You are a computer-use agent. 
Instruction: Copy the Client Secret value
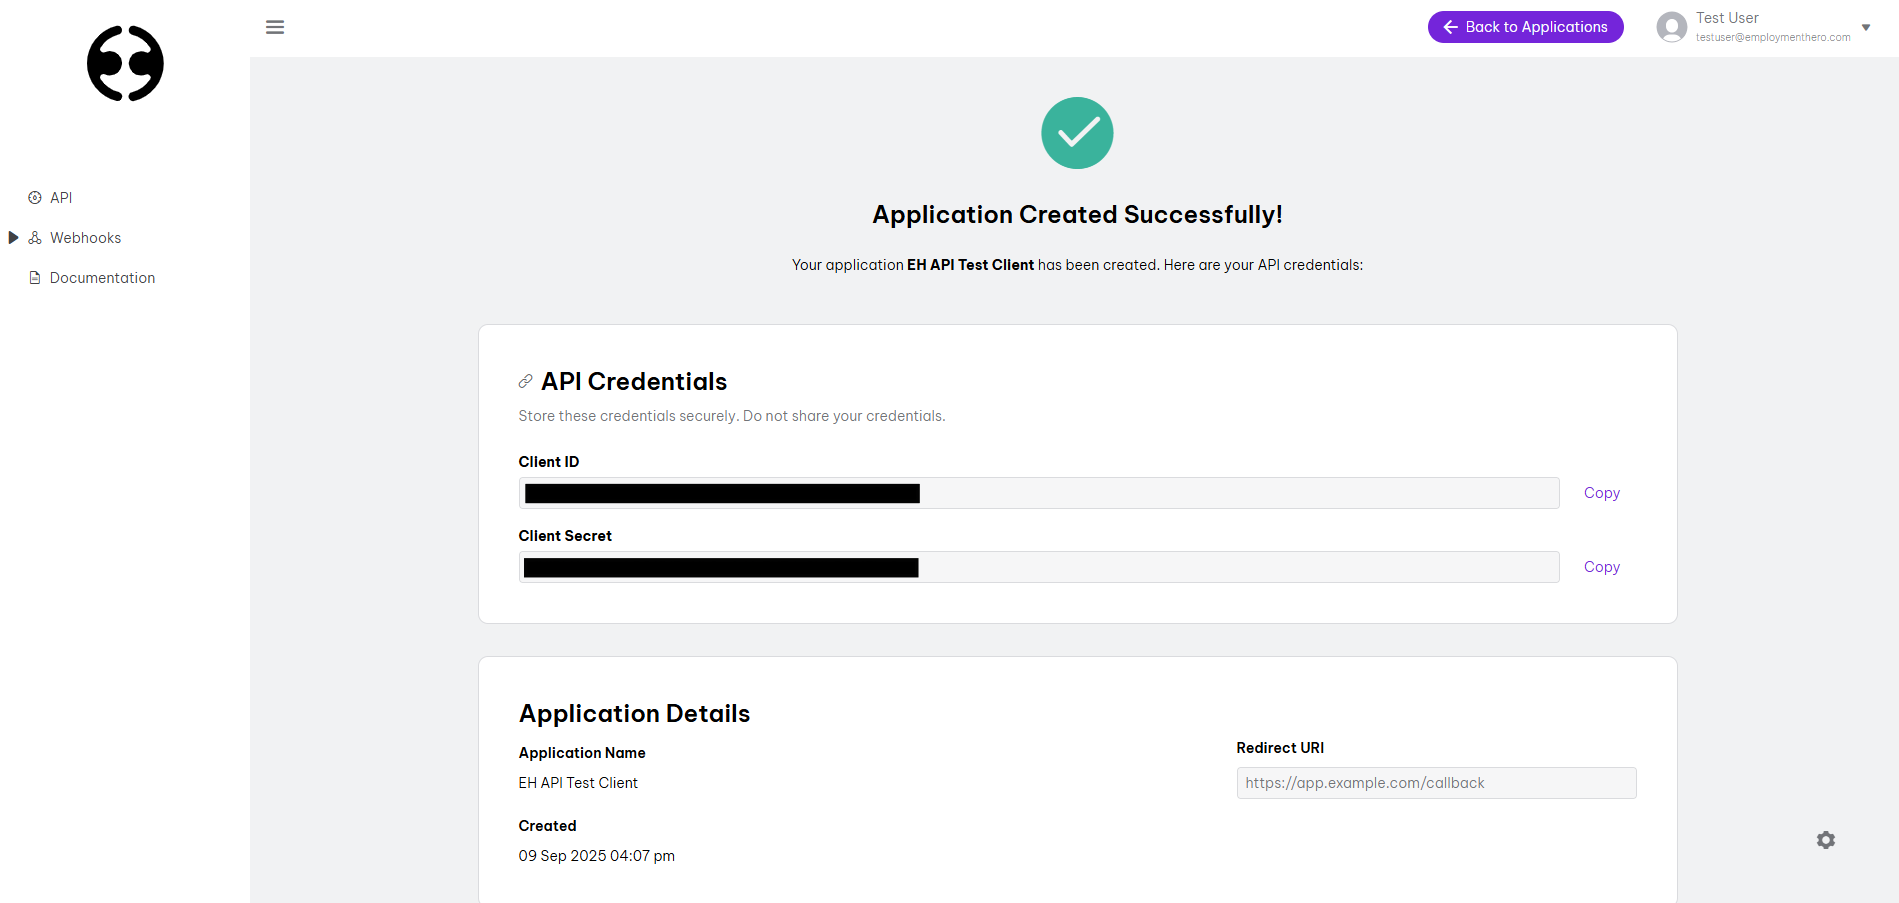click(x=1600, y=566)
